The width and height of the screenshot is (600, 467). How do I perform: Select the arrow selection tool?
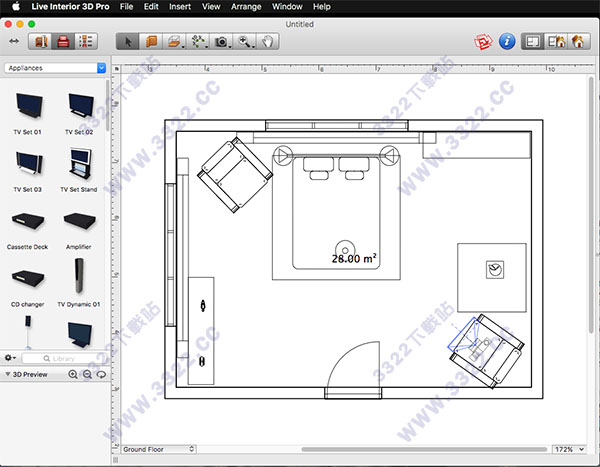coord(127,41)
